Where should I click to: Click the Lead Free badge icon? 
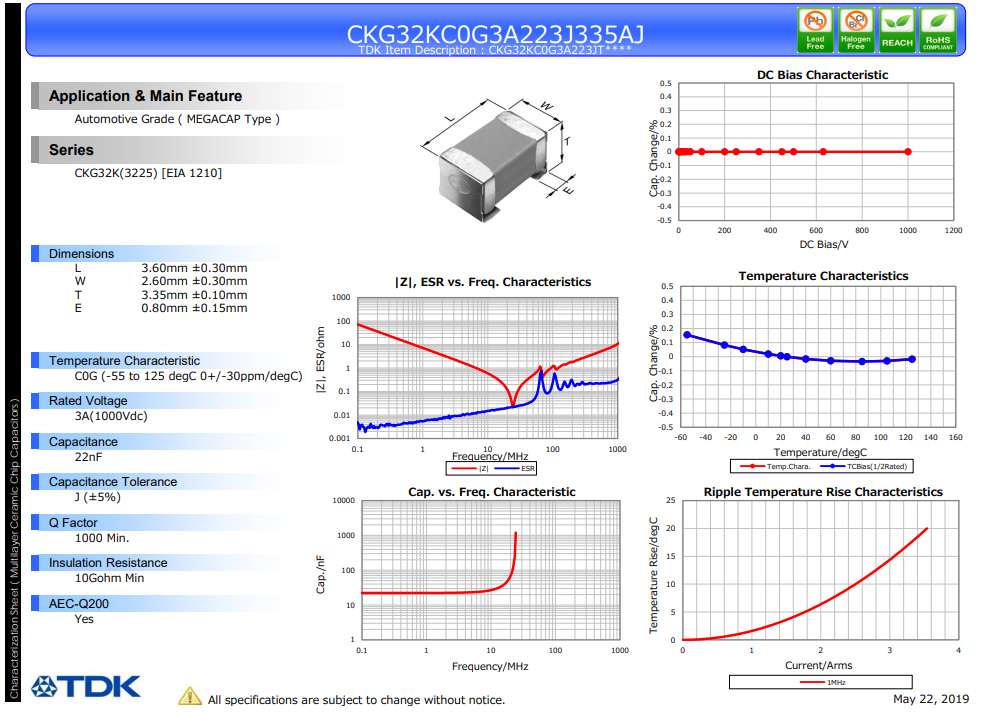pos(815,30)
